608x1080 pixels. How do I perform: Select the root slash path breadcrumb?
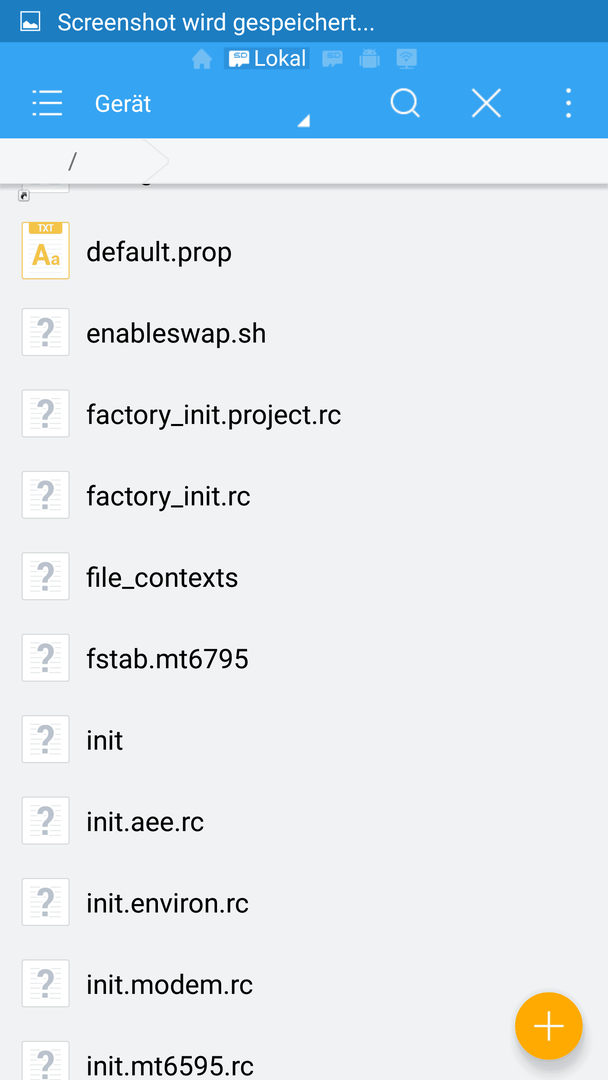(x=72, y=161)
